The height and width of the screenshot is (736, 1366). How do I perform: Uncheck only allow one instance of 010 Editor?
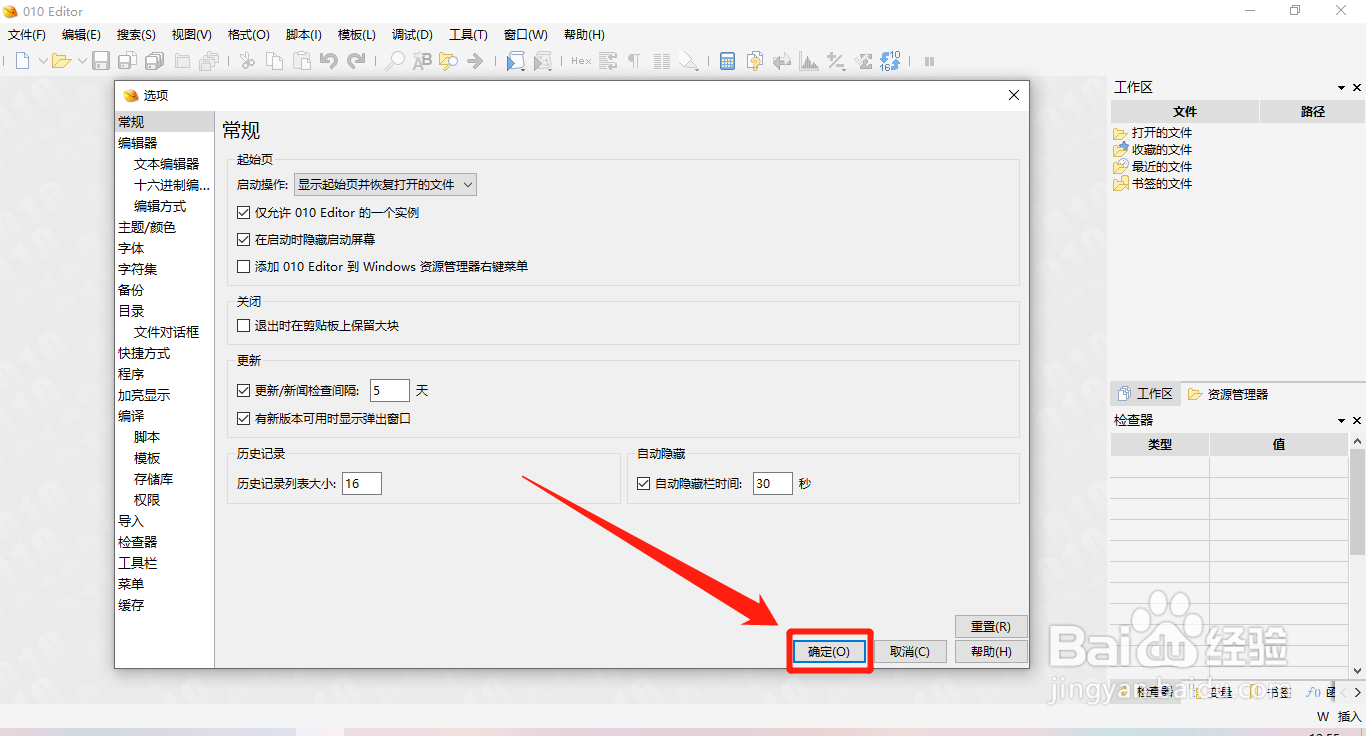coord(243,213)
